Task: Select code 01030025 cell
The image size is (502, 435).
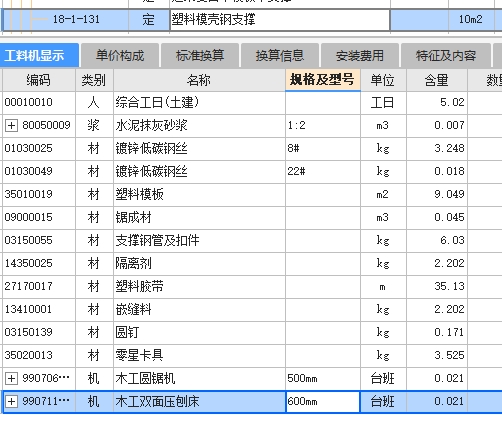Action: point(39,148)
